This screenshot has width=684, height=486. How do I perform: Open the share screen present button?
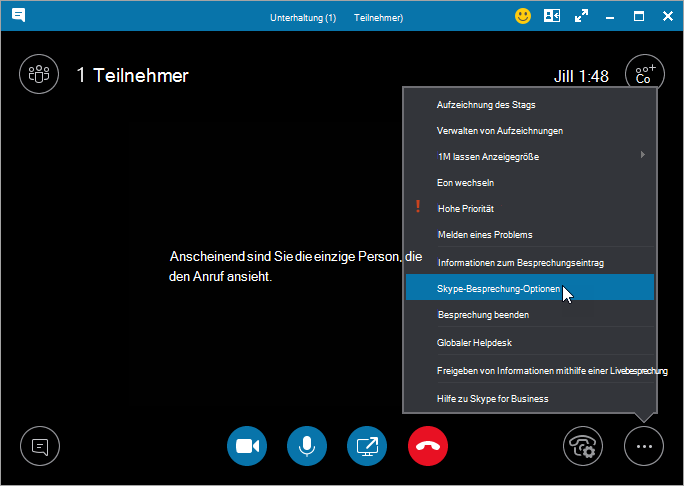pos(367,446)
